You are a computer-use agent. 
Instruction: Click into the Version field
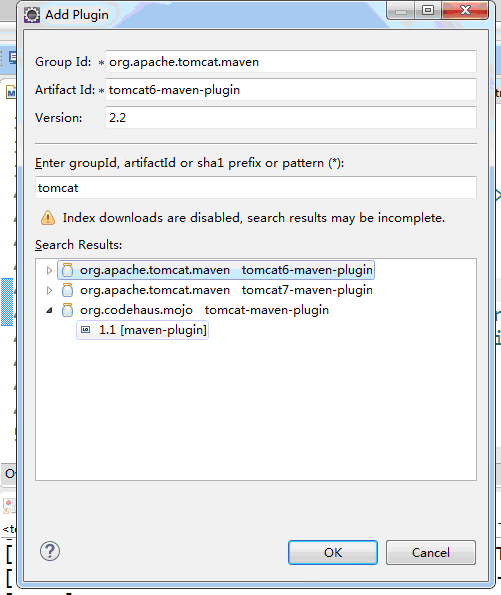291,118
